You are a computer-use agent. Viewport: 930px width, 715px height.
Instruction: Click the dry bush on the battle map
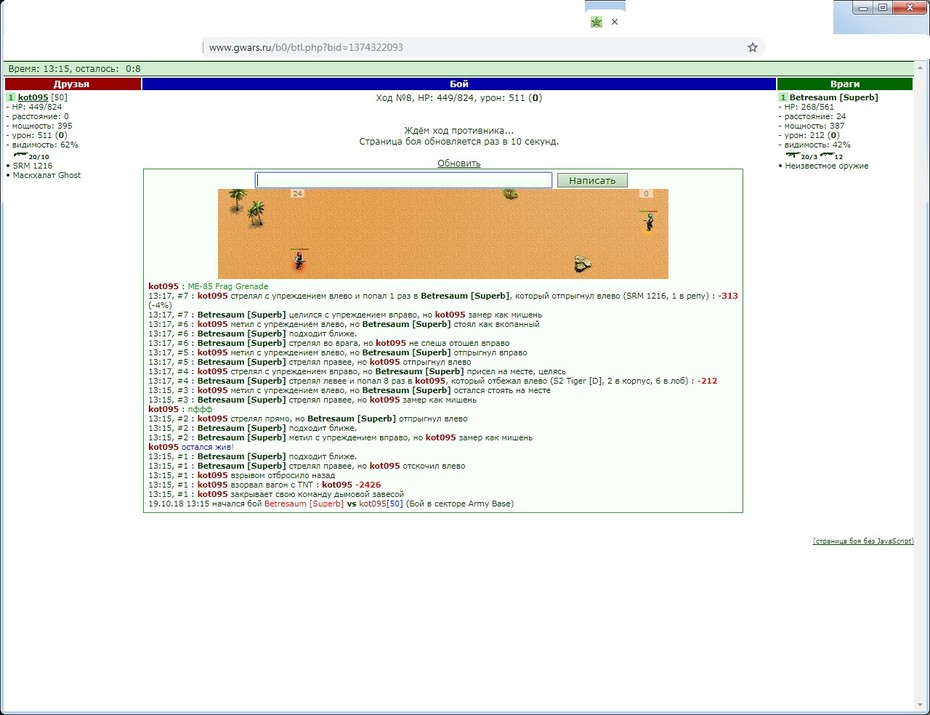(x=510, y=193)
